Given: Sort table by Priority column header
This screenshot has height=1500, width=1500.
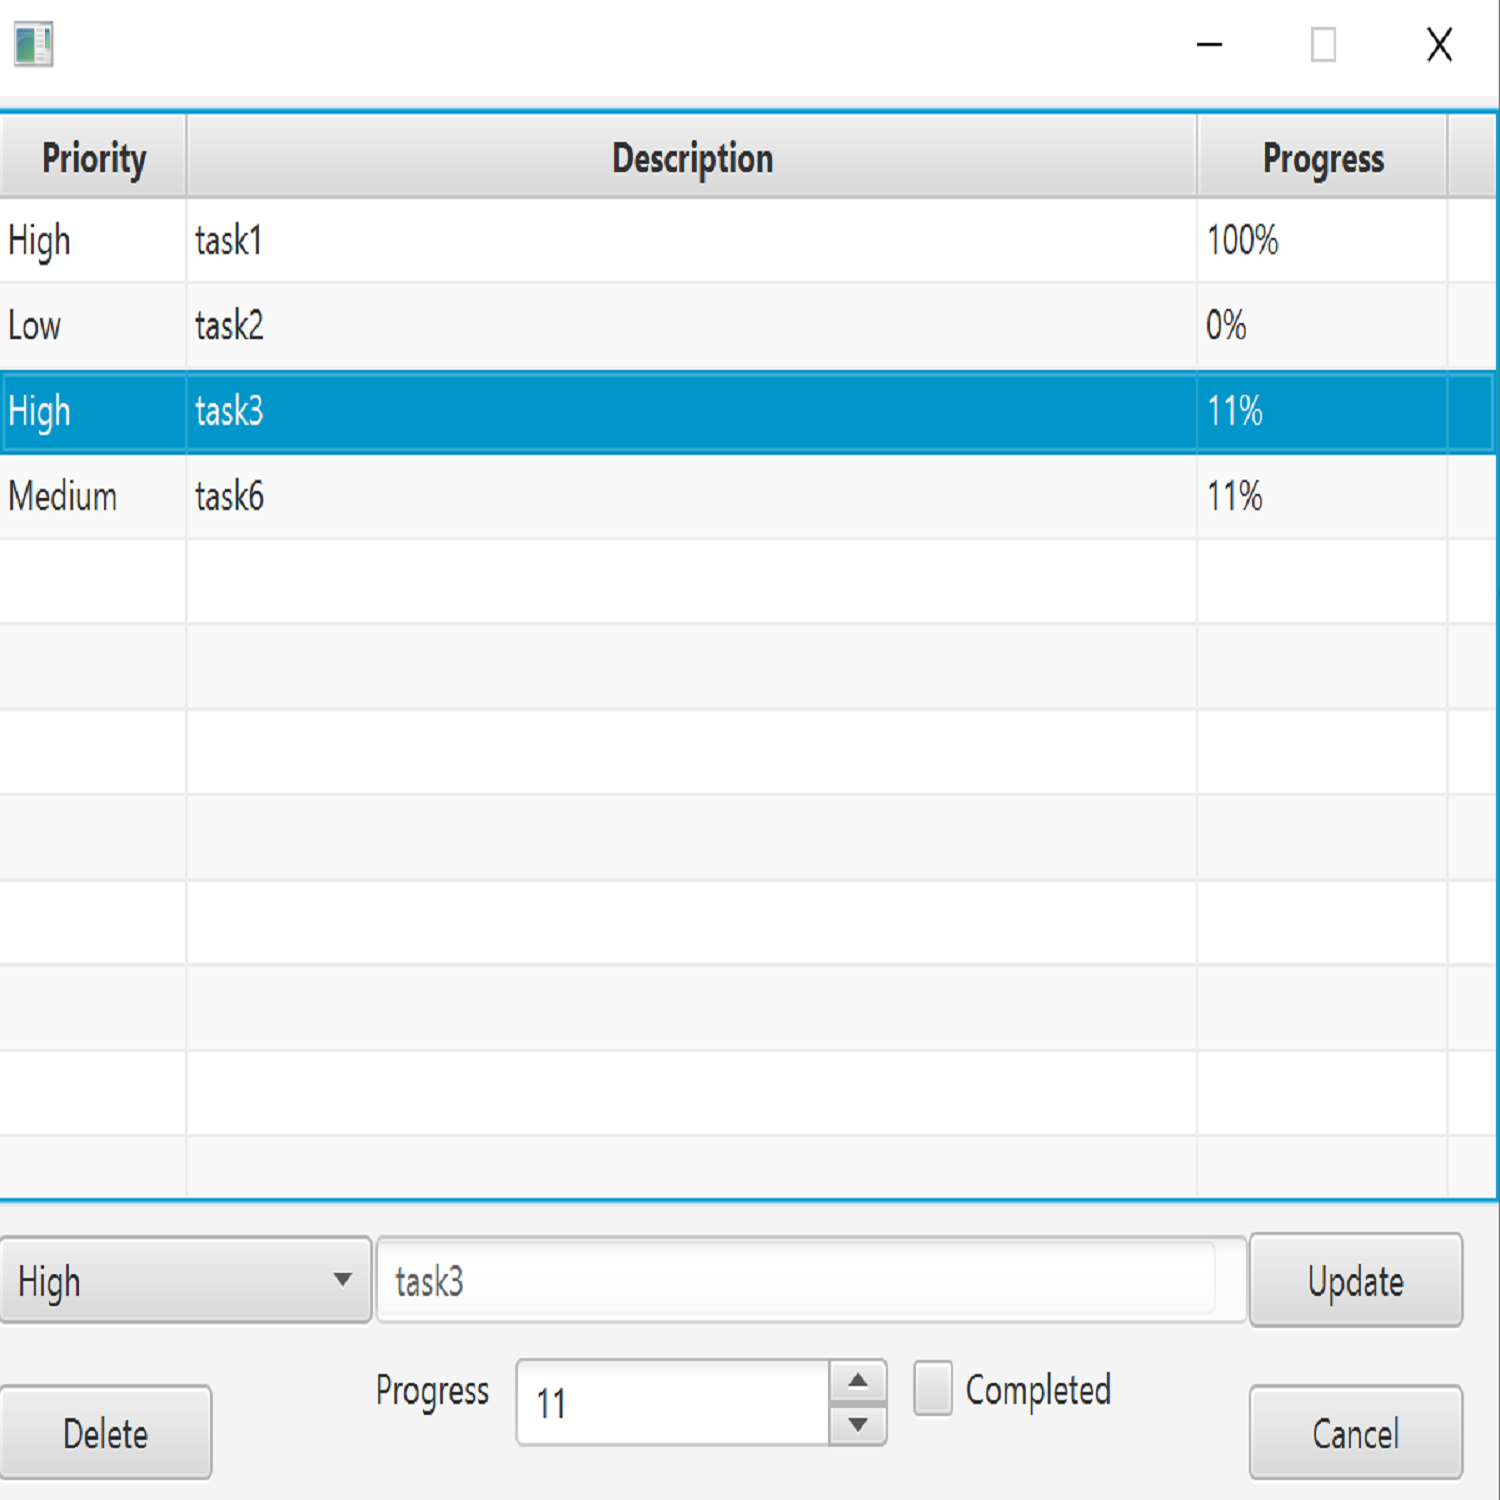Looking at the screenshot, I should 93,158.
